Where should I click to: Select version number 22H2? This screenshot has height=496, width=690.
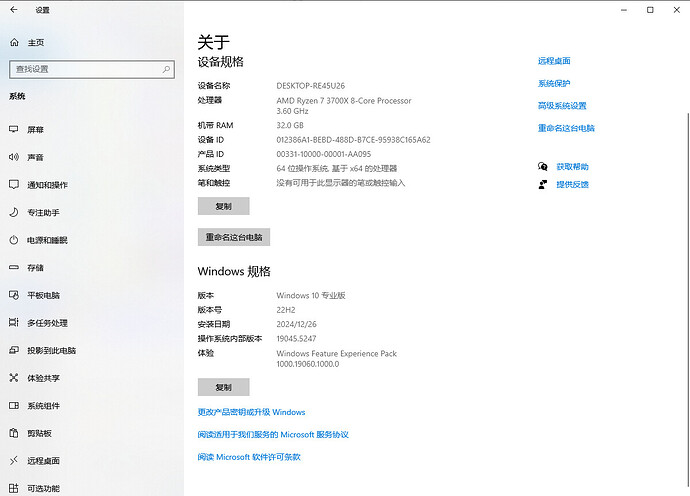[286, 310]
